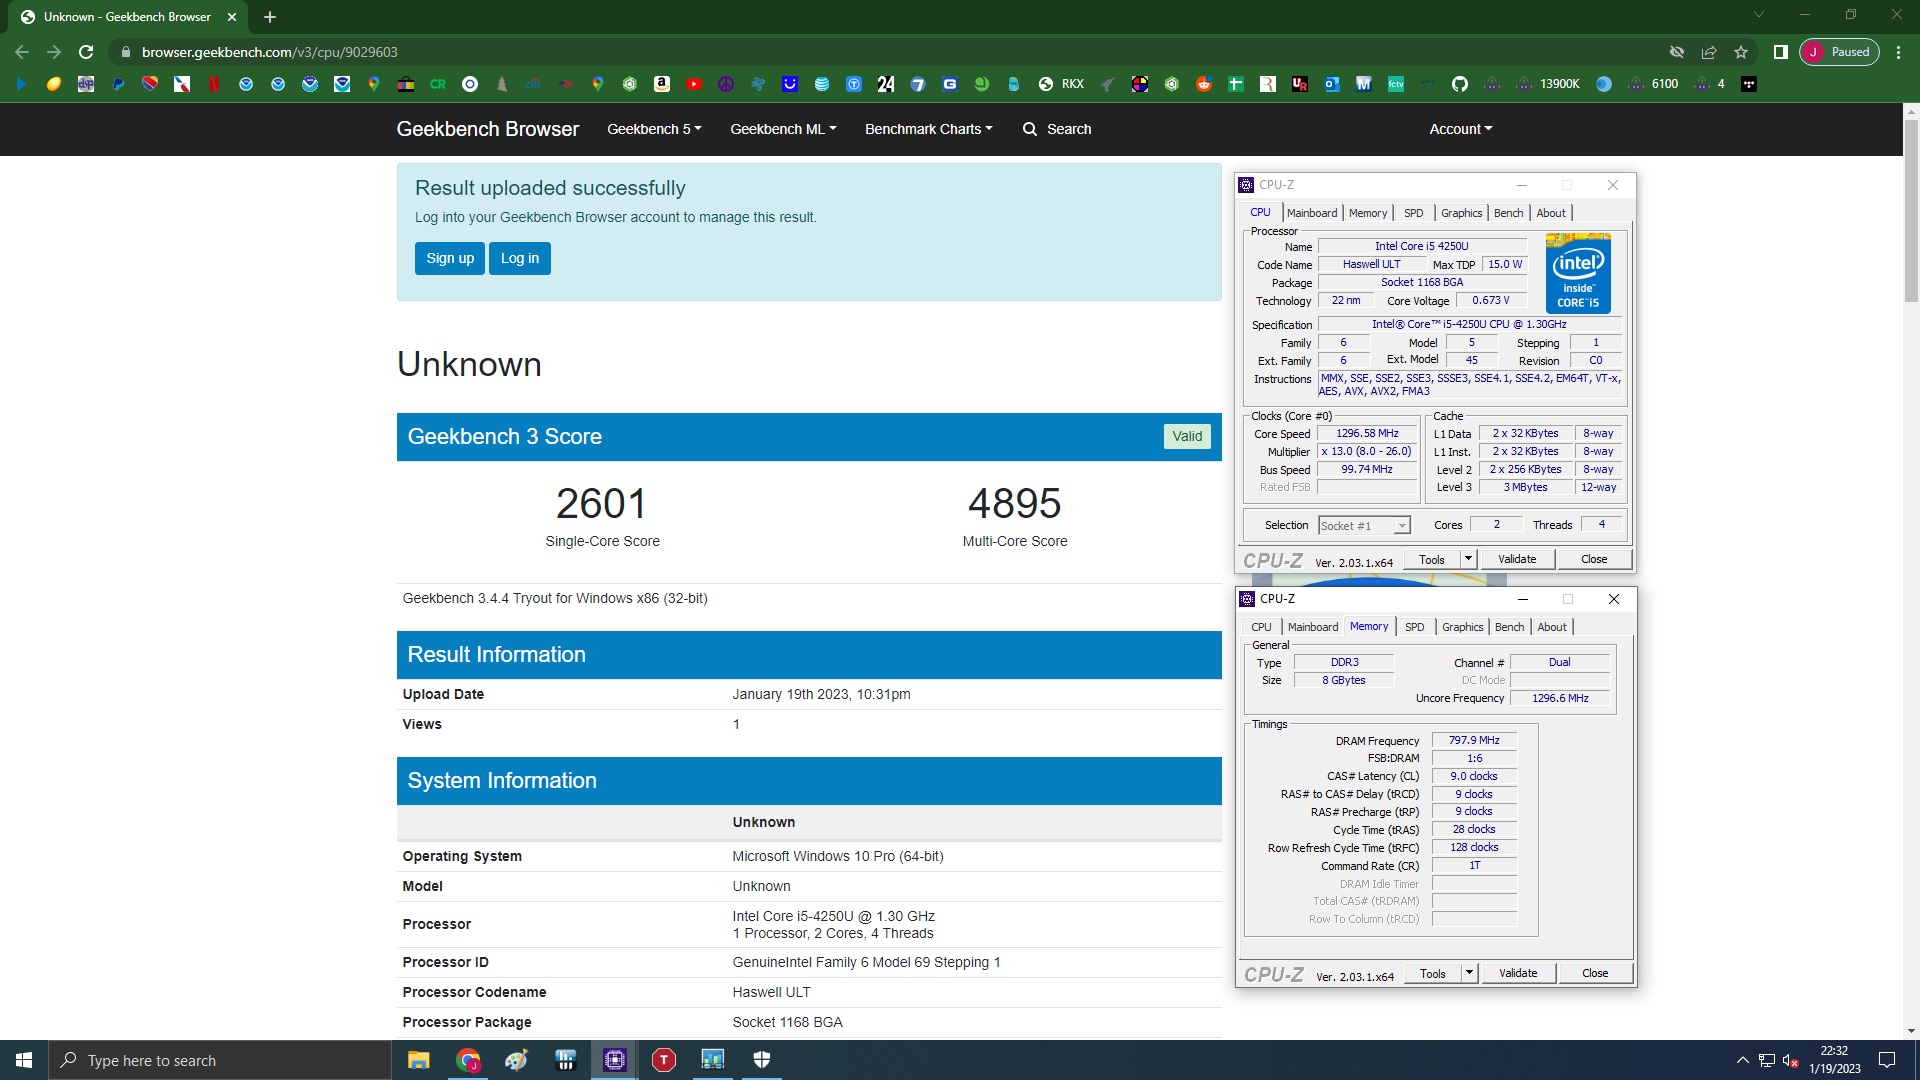The width and height of the screenshot is (1920, 1080).
Task: Click the Sign up button
Action: pos(450,258)
